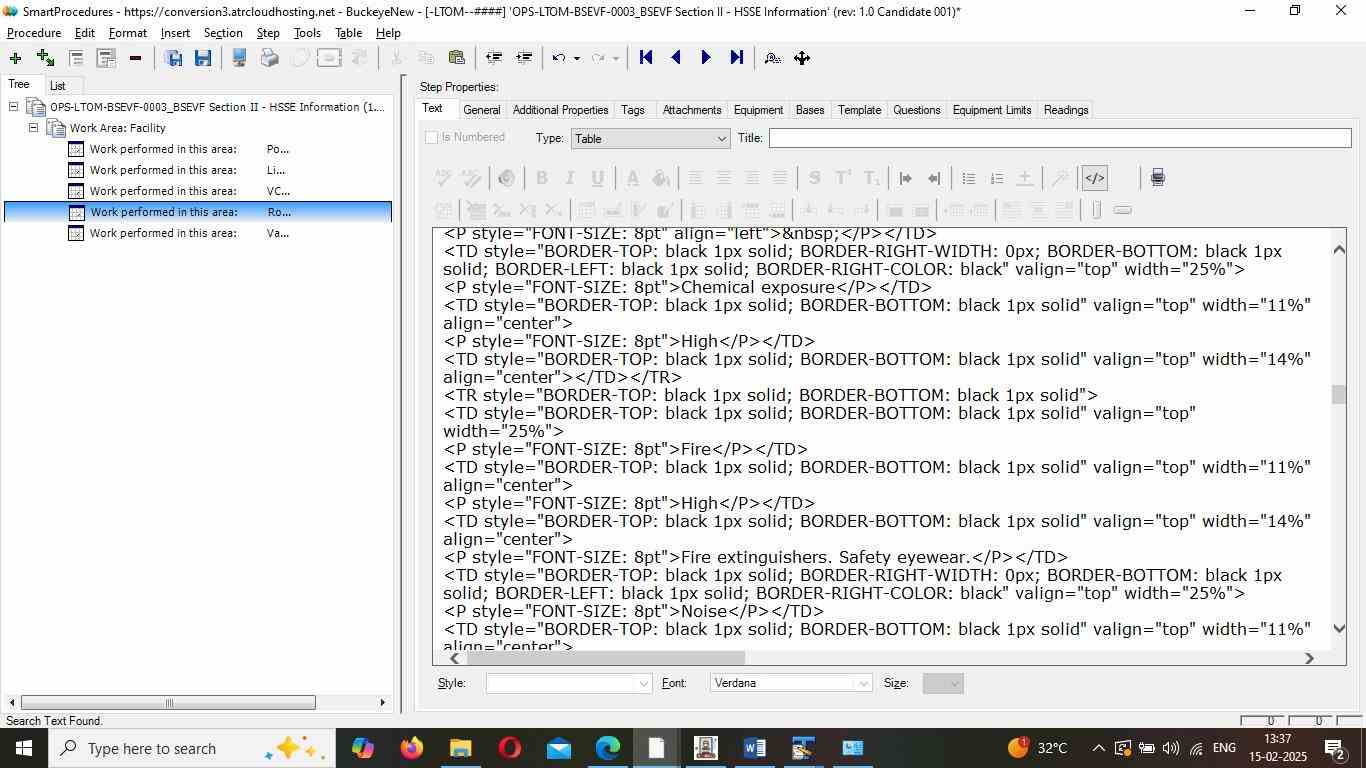Click the numbered list icon
Image resolution: width=1366 pixels, height=768 pixels.
(996, 178)
